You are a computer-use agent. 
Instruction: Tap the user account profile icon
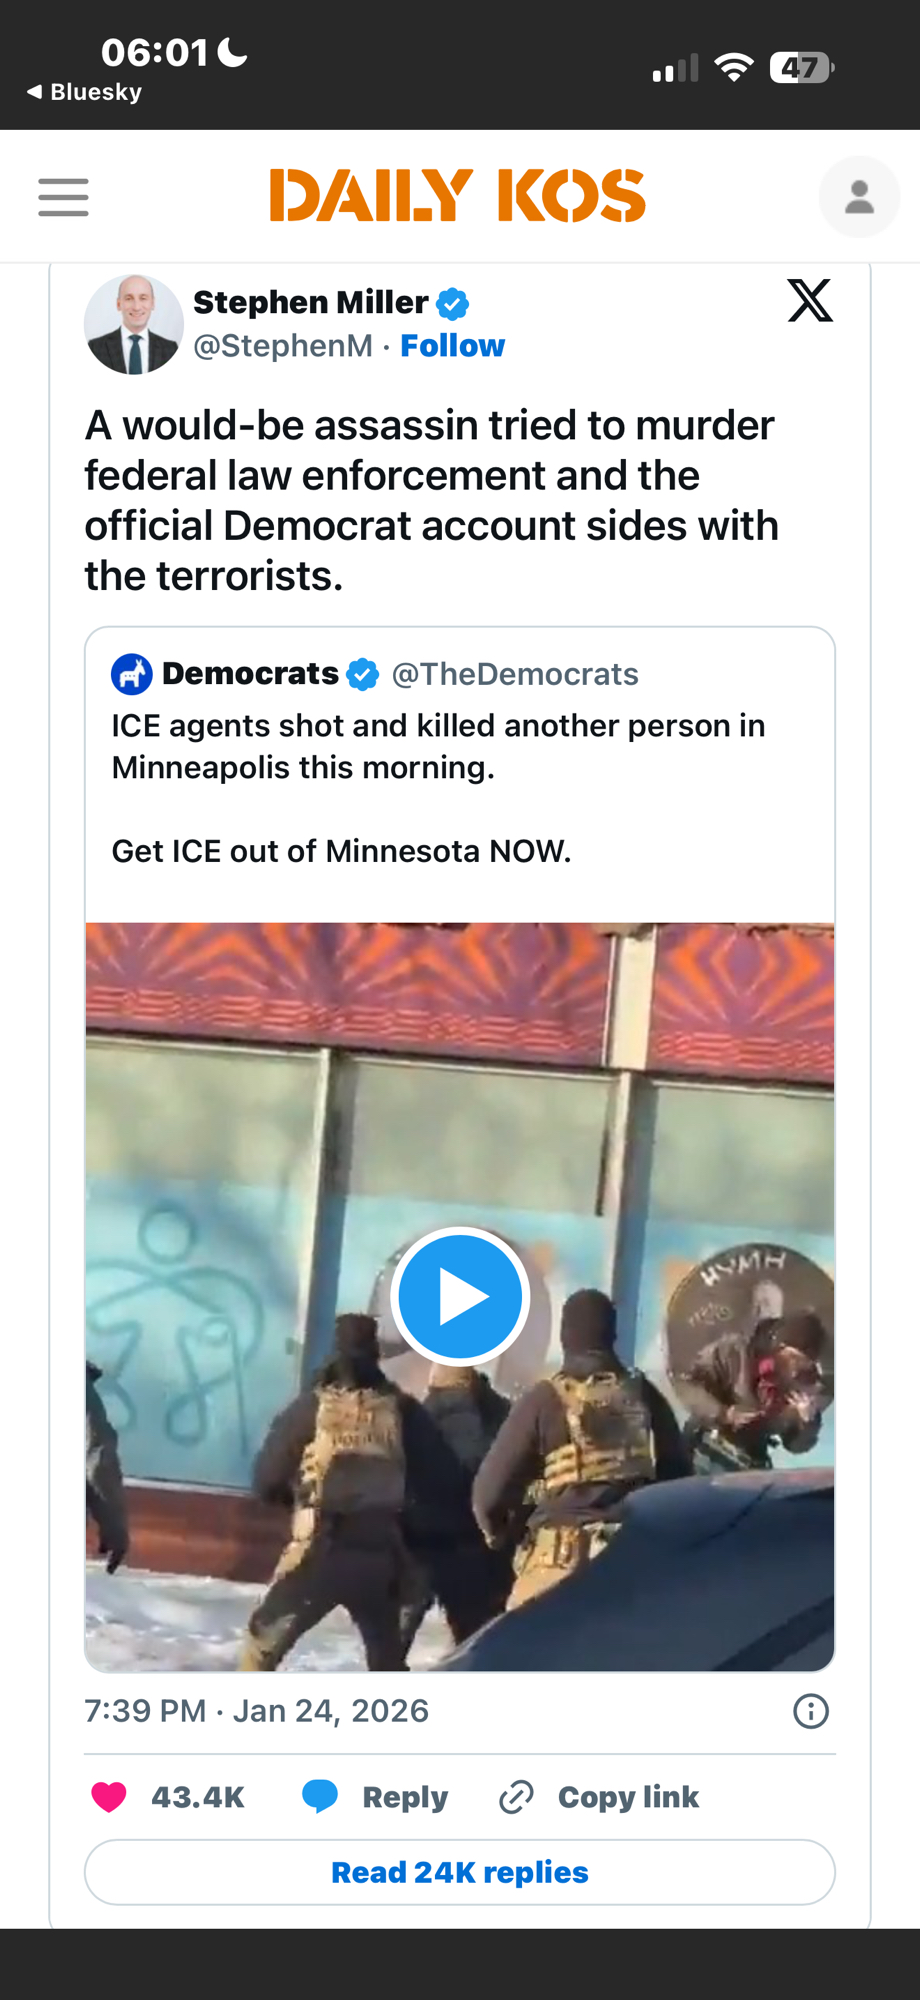click(858, 197)
